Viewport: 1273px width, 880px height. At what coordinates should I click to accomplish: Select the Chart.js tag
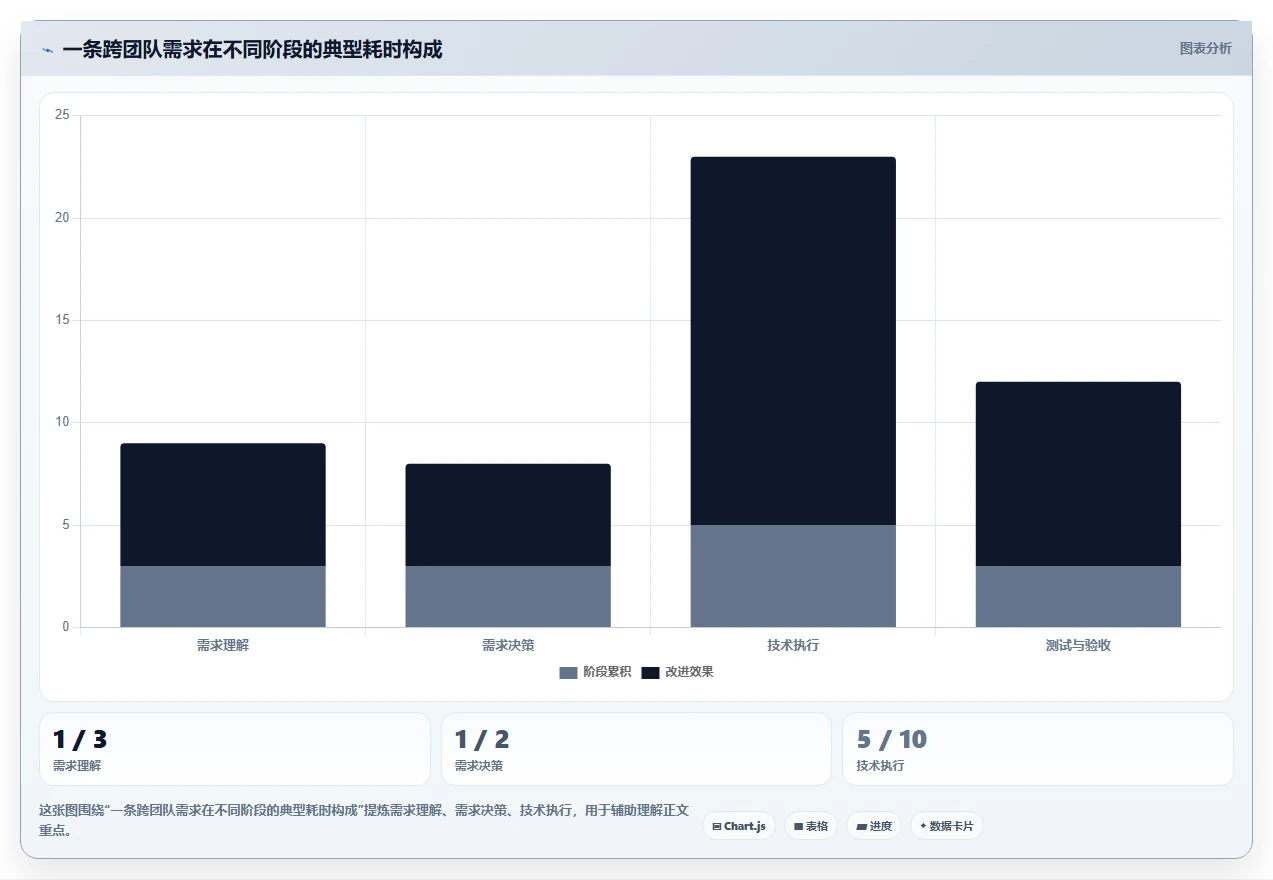click(739, 826)
